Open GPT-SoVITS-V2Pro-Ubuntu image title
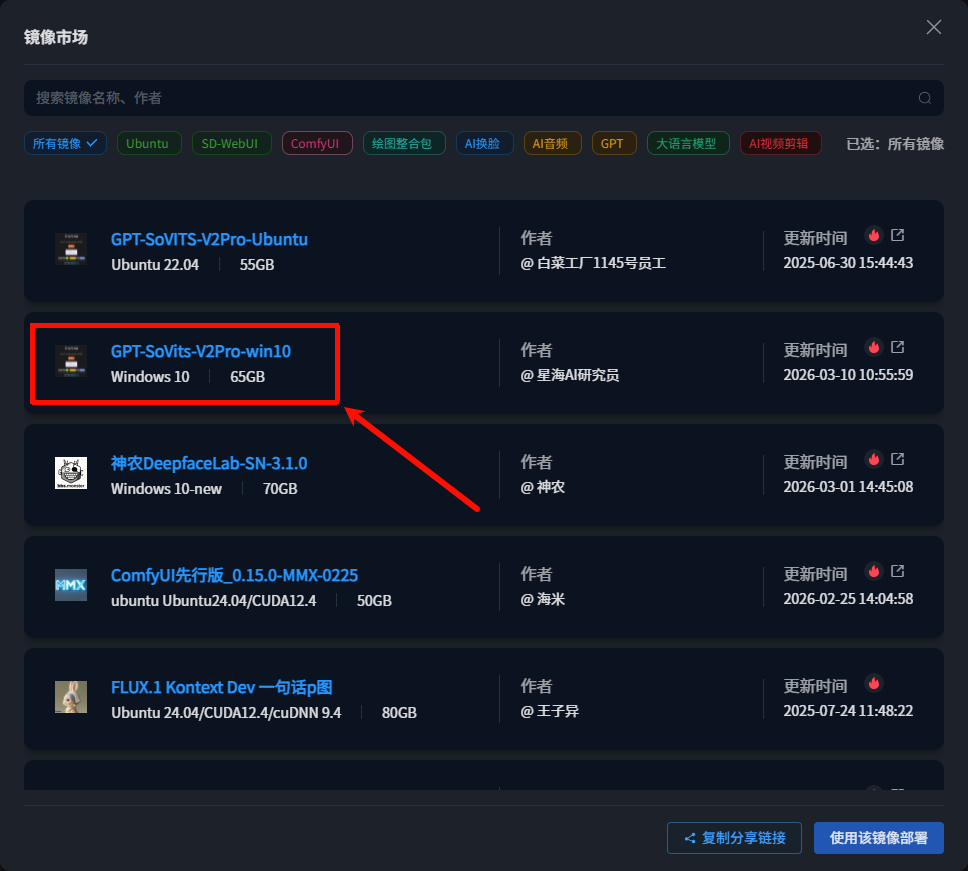The width and height of the screenshot is (968, 871). click(209, 239)
